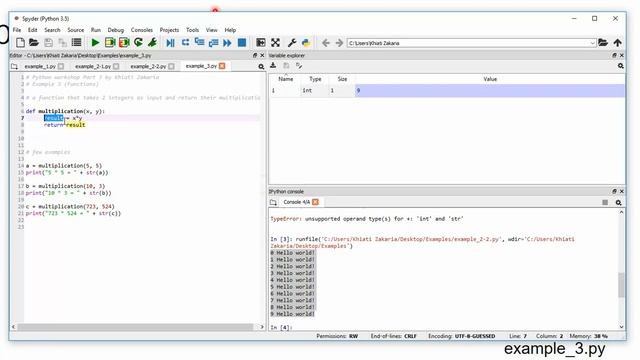
Task: Open the PYTHONPATH manager Python icon
Action: pos(306,42)
